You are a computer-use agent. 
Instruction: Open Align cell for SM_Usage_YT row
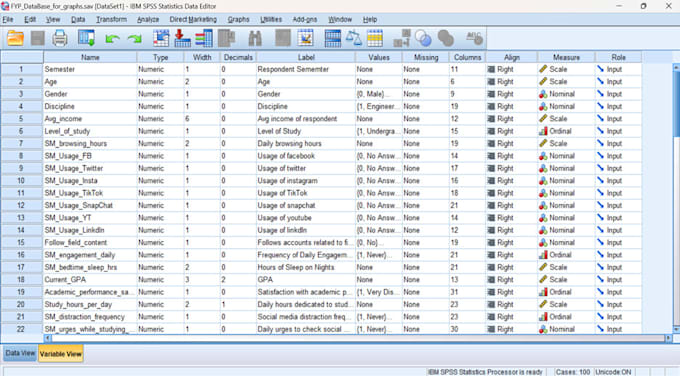(512, 218)
